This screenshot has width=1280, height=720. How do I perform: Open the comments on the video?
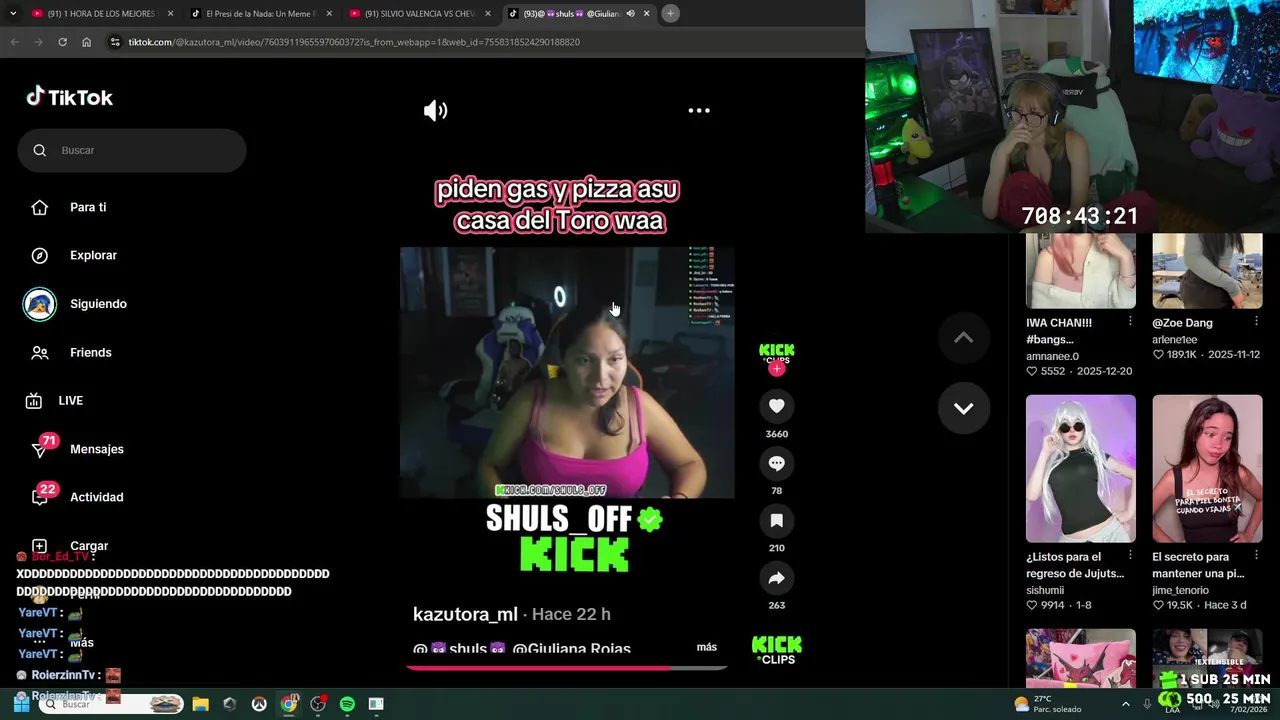coord(776,463)
